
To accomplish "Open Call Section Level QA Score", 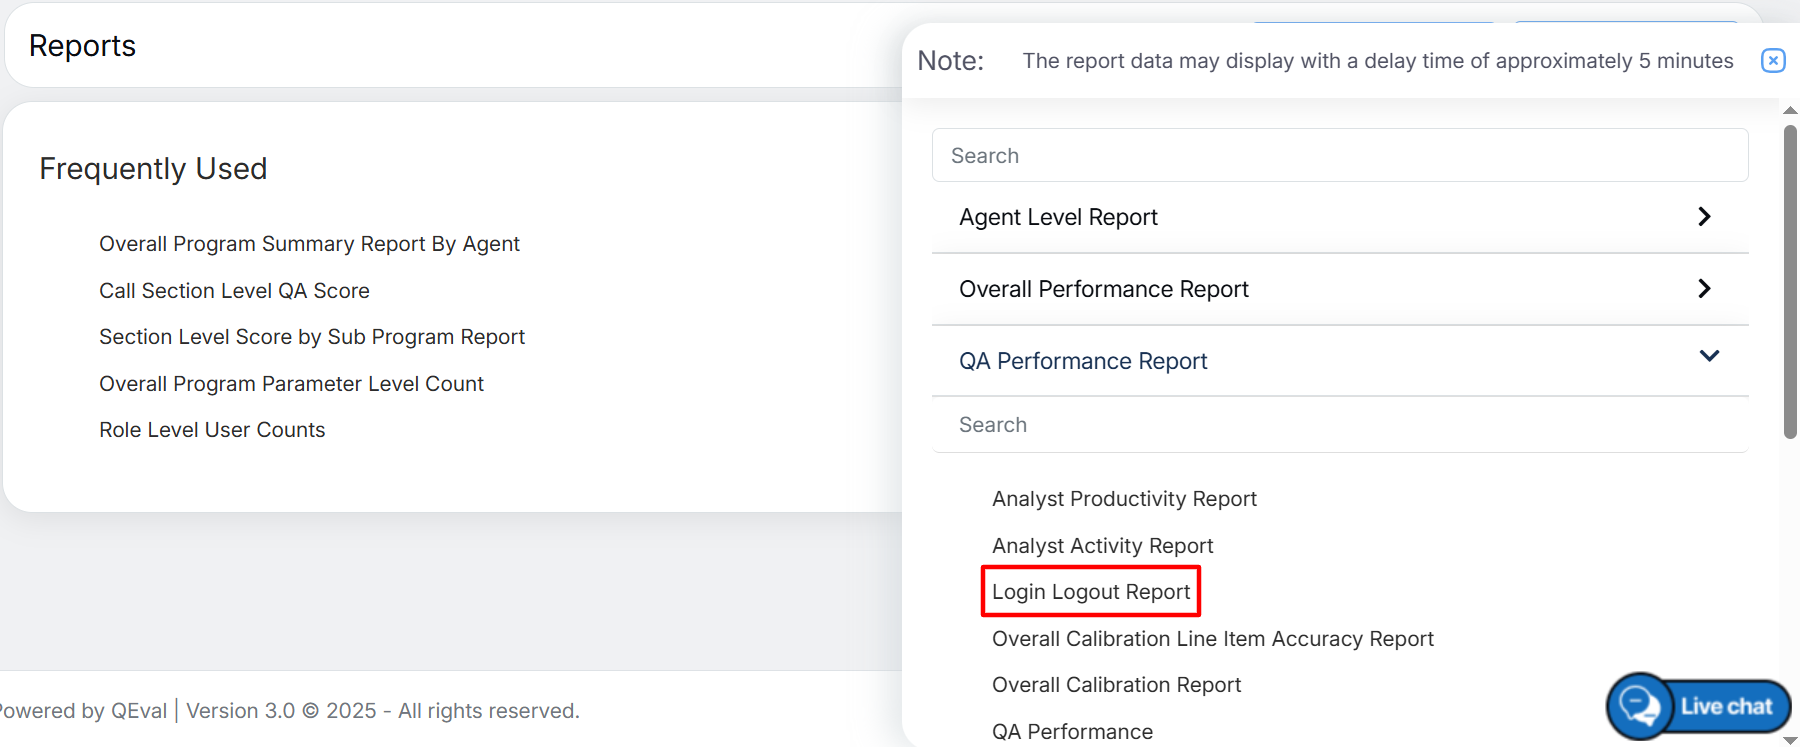I will [234, 291].
